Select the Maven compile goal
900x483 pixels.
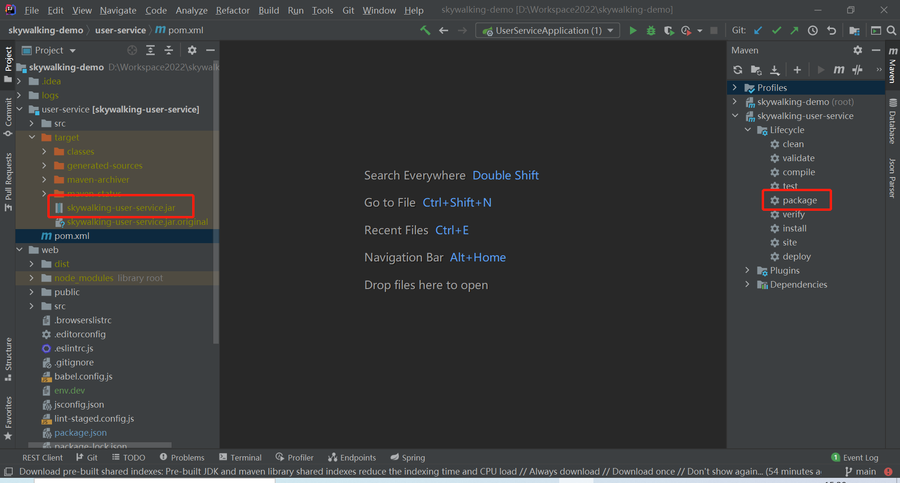798,172
